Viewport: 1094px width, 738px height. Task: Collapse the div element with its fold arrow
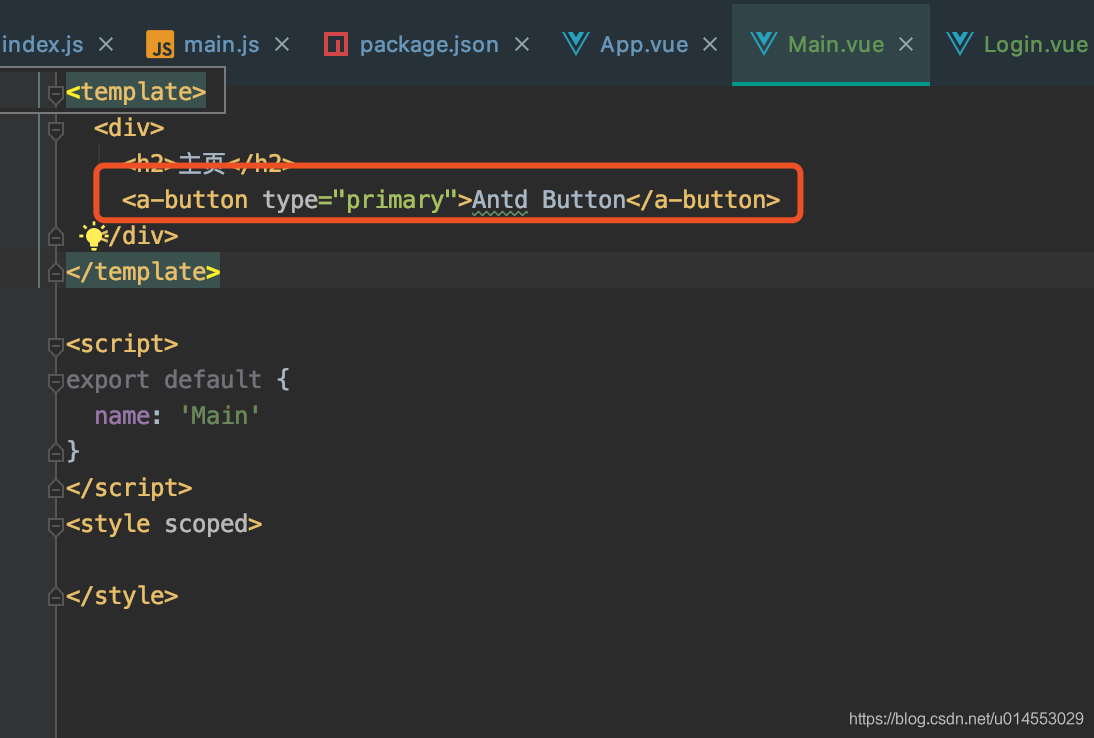click(55, 127)
